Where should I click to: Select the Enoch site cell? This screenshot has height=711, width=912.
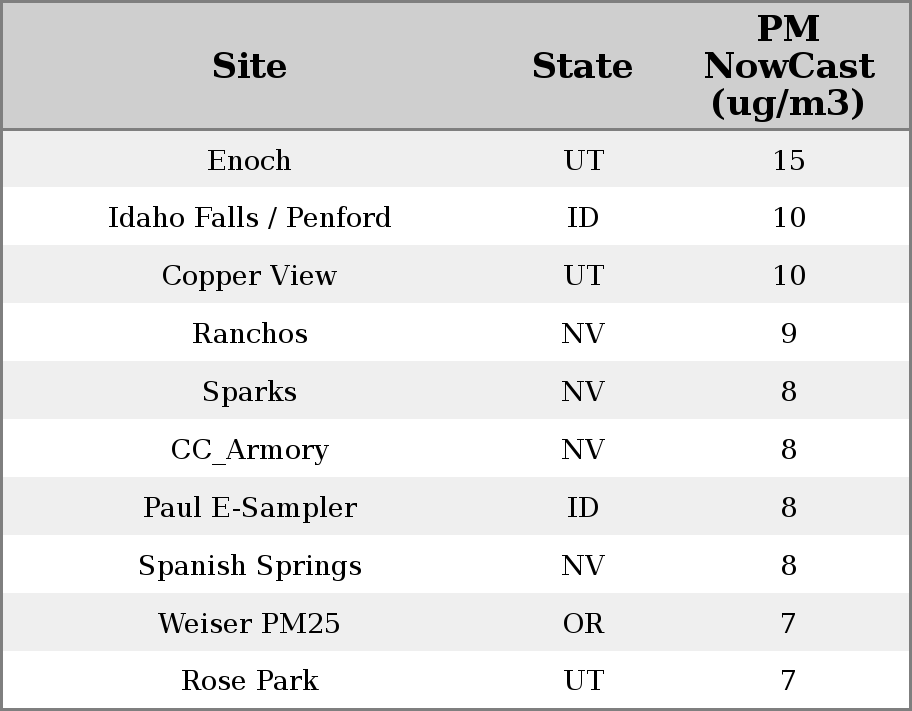coord(249,161)
